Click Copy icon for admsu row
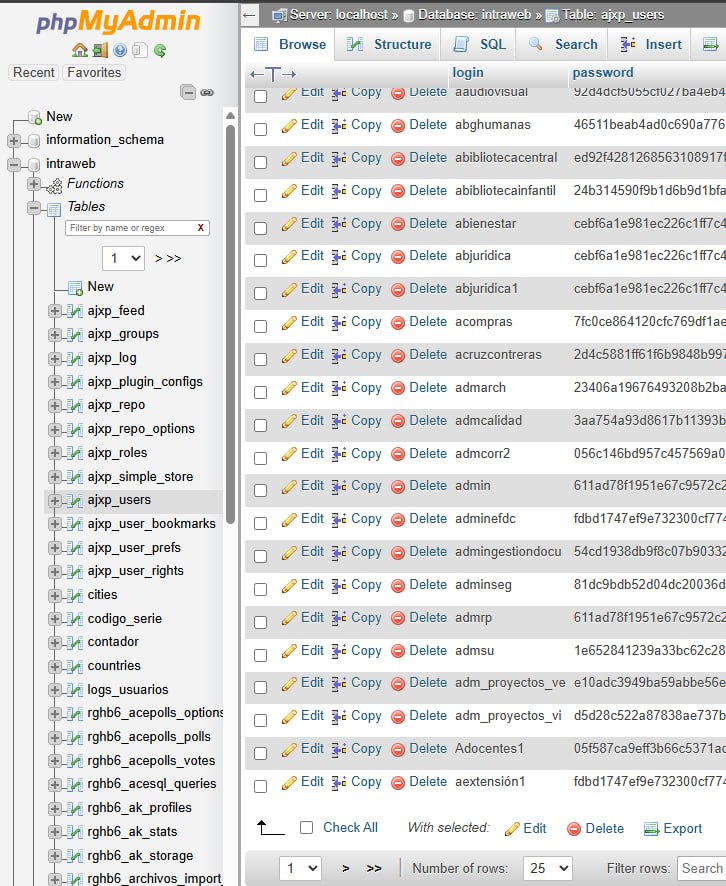This screenshot has width=726, height=886. tap(339, 652)
